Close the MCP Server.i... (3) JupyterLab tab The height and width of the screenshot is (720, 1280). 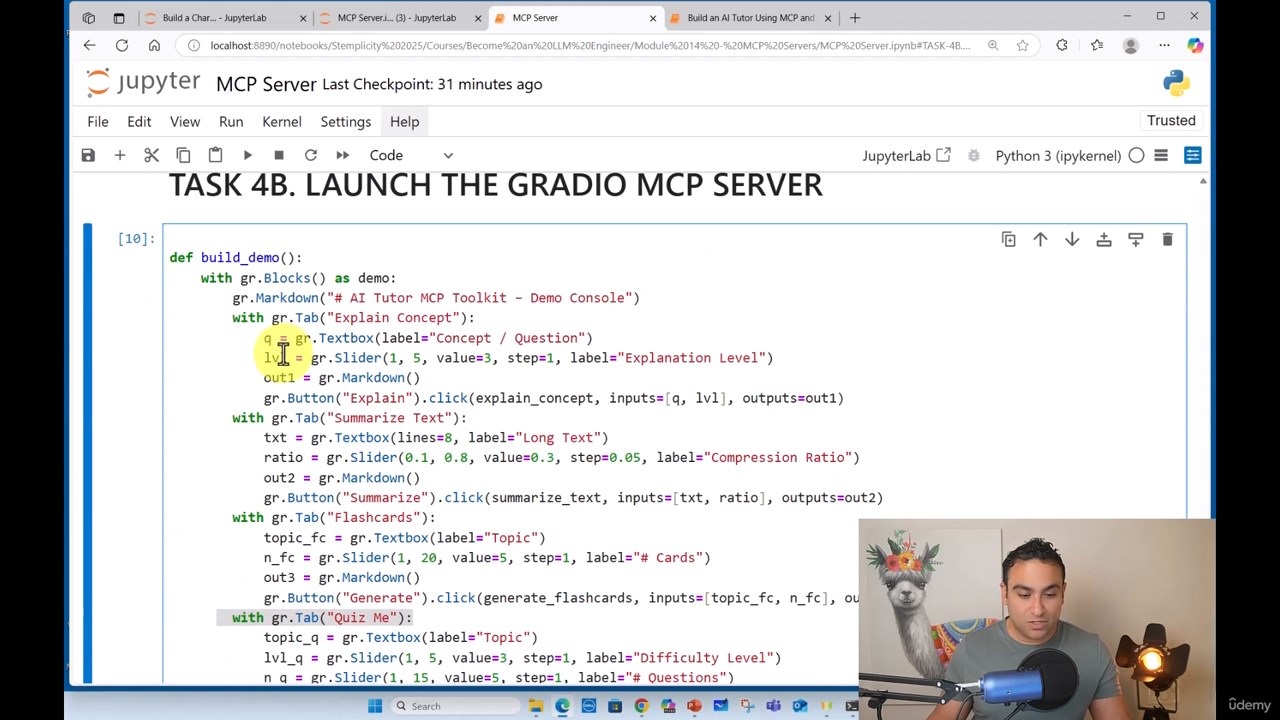(478, 18)
